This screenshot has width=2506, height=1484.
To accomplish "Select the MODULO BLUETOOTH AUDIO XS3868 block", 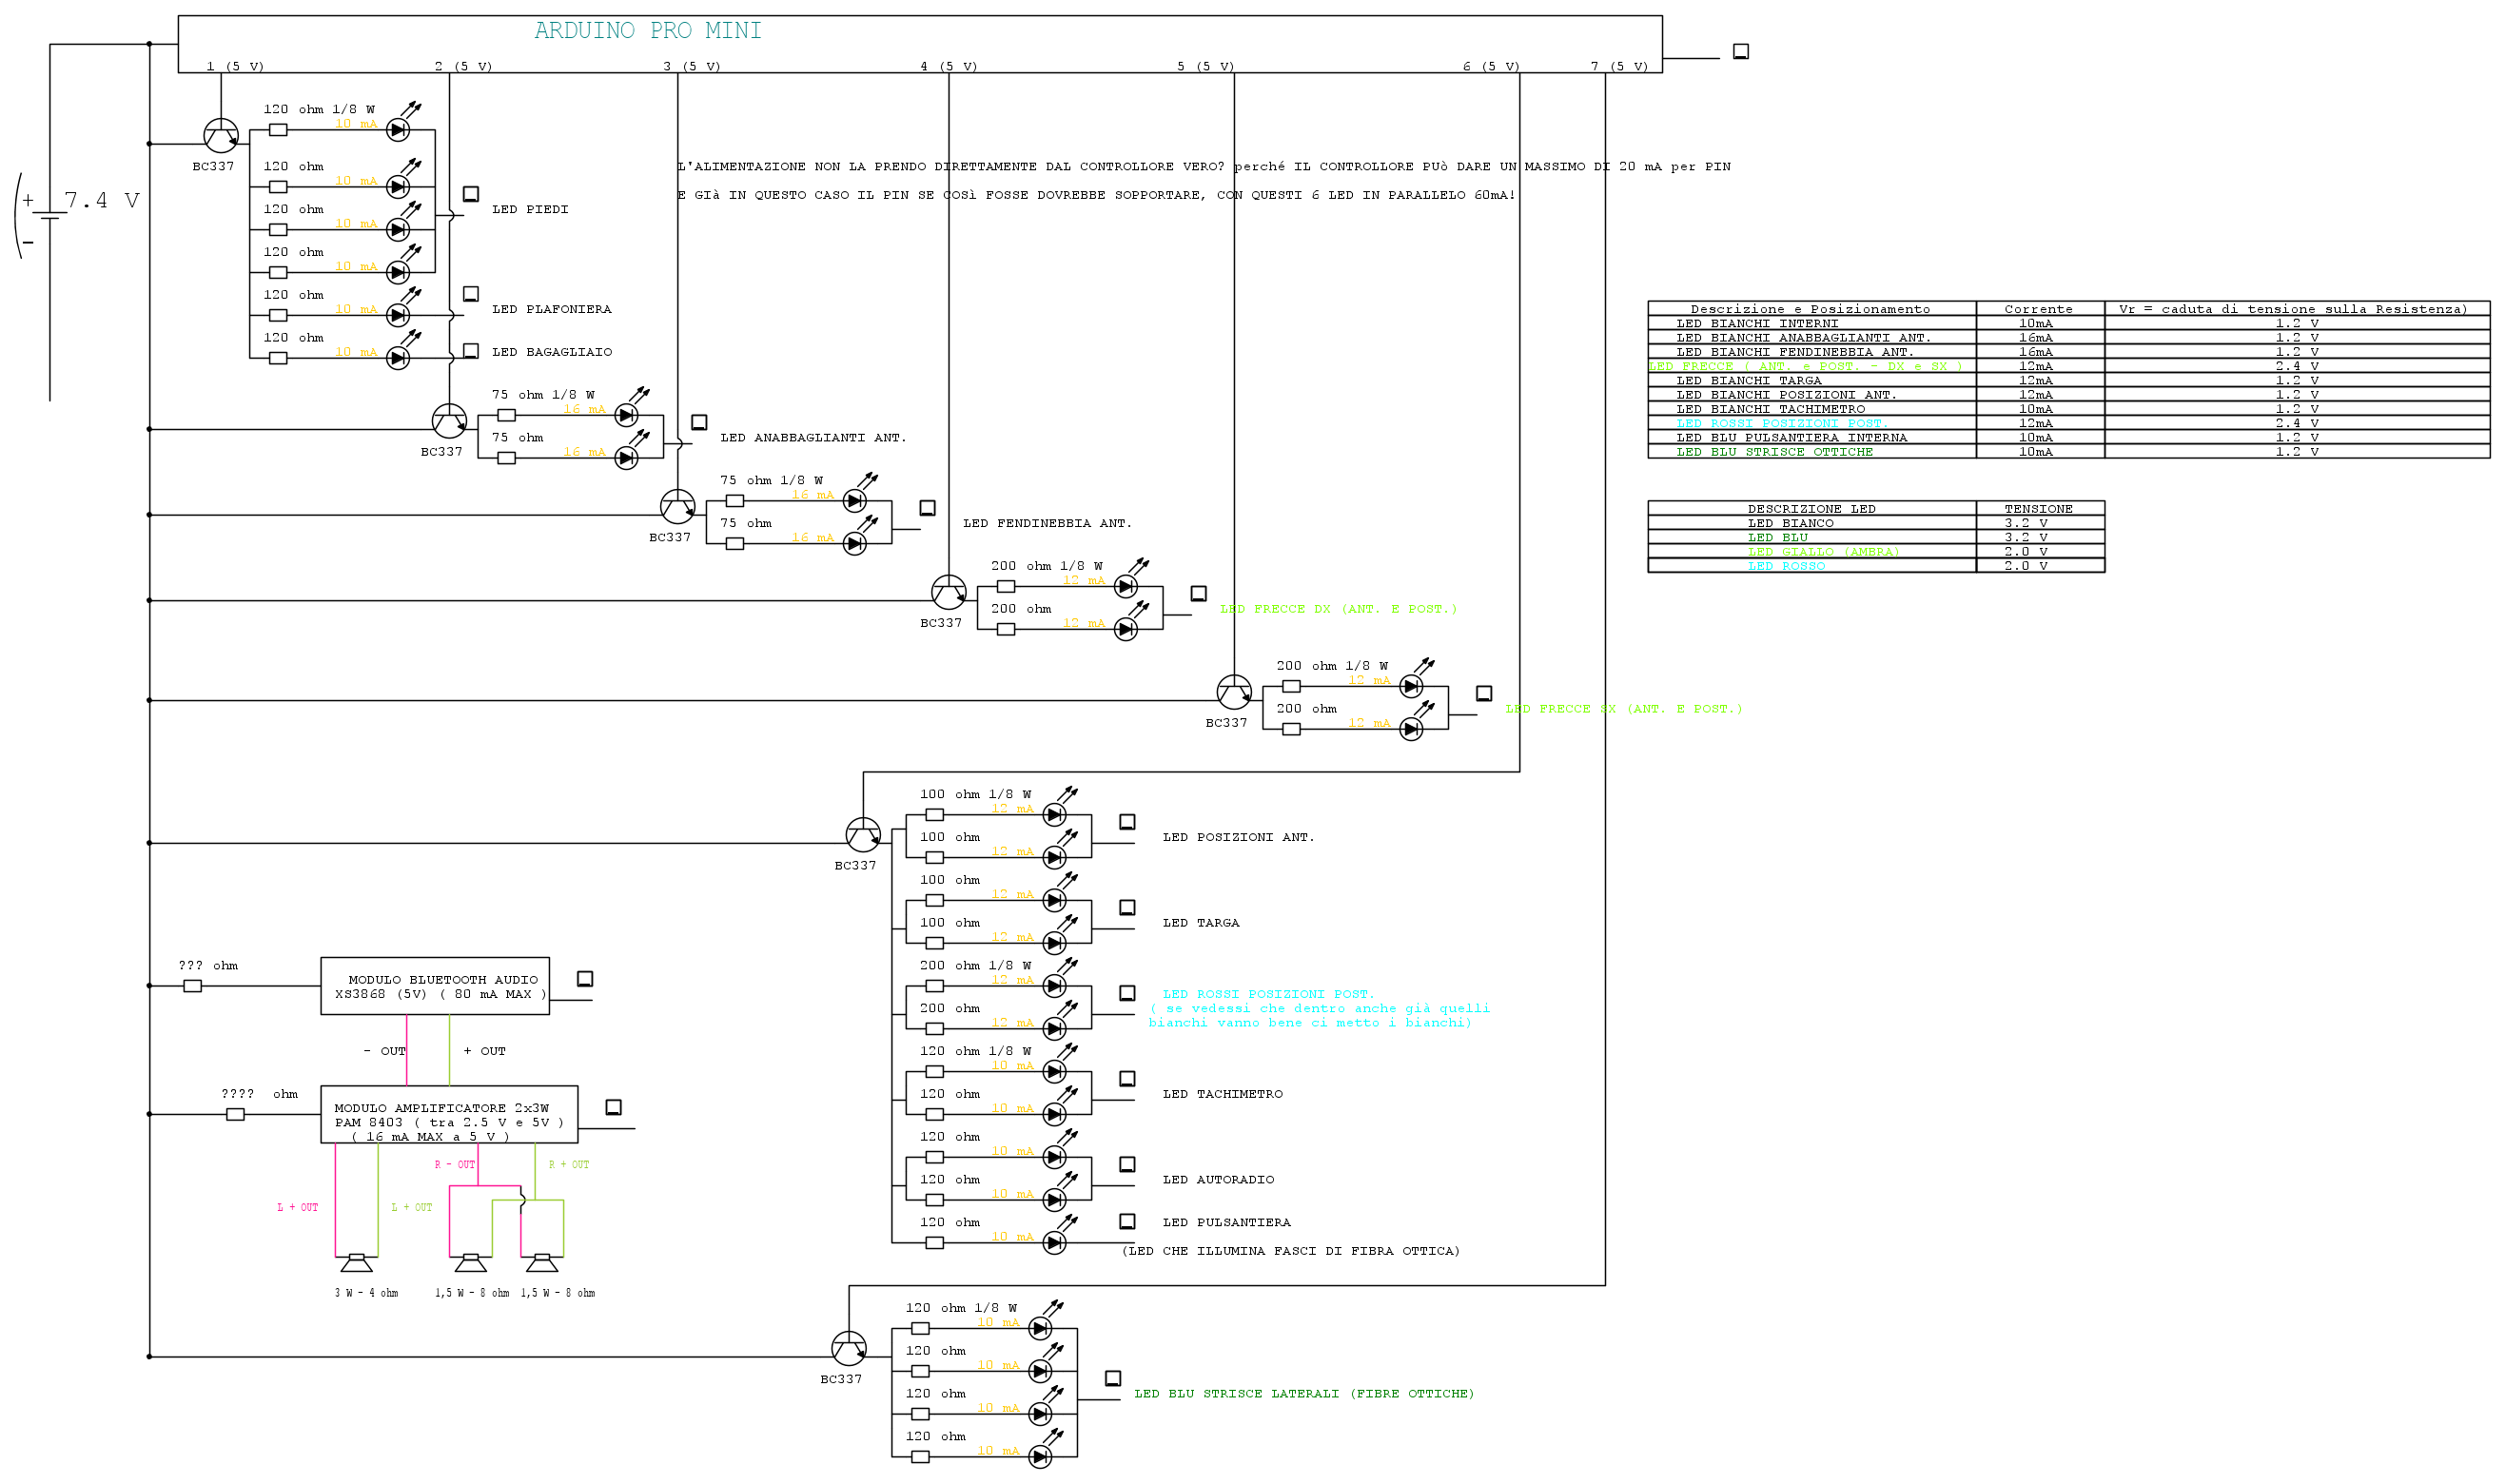I will [x=434, y=986].
